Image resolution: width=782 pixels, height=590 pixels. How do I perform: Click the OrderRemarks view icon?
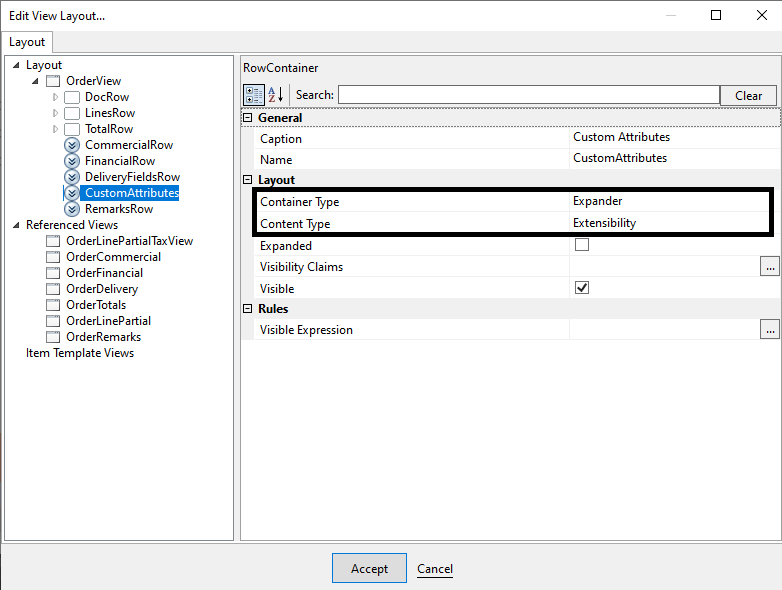click(x=53, y=337)
